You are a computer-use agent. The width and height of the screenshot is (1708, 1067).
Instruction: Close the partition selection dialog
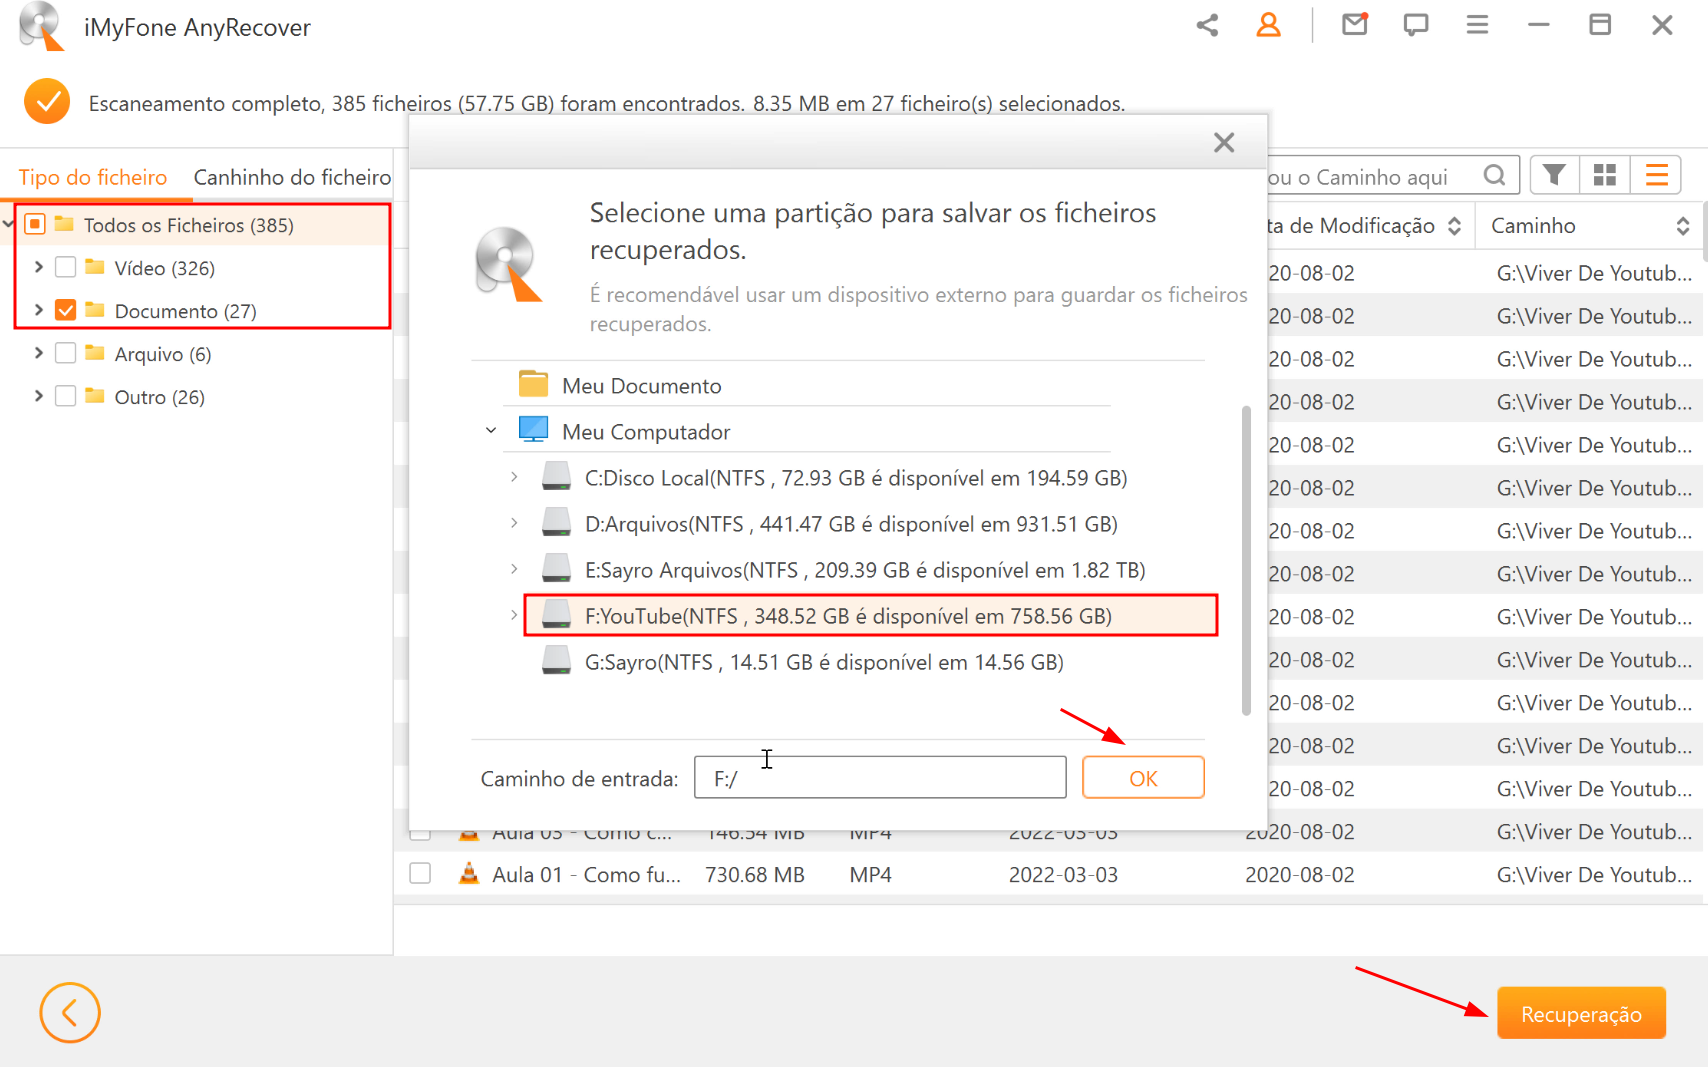pyautogui.click(x=1224, y=142)
